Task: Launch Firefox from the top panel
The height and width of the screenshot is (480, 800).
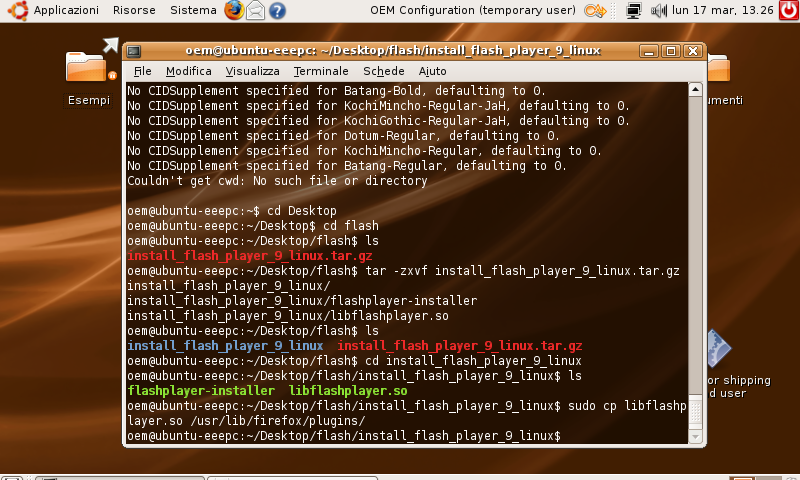Action: [x=234, y=10]
